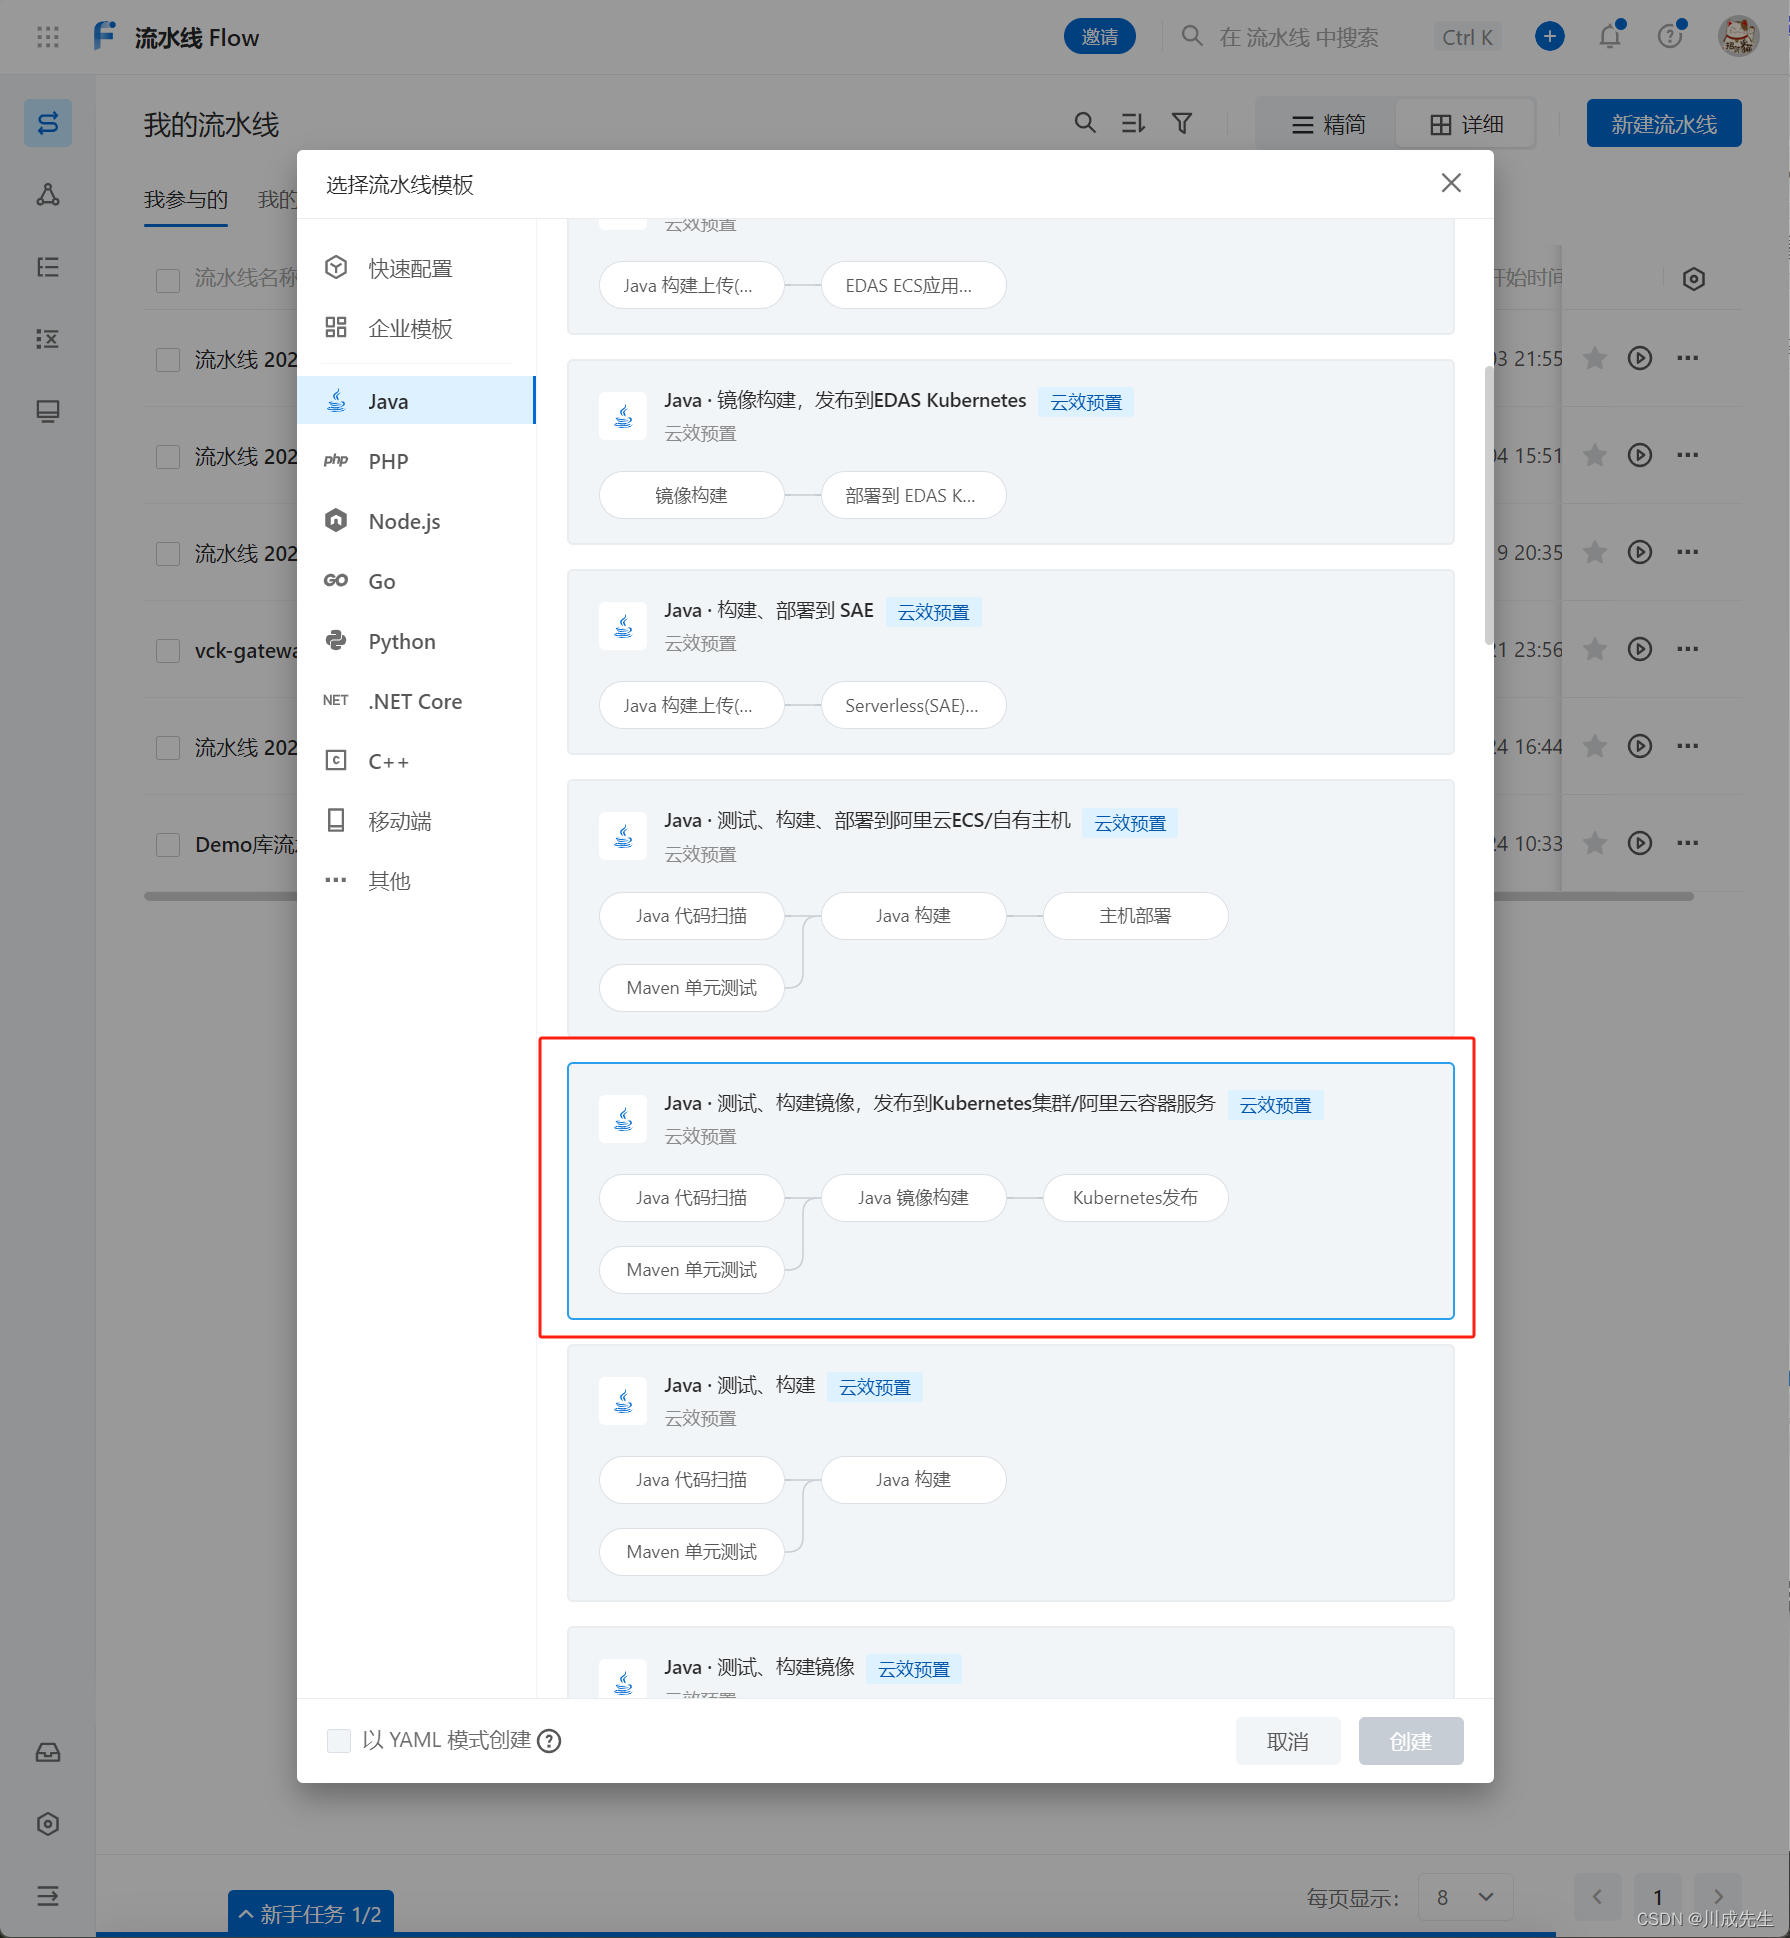Enable the YAML mode creation checkbox

339,1741
